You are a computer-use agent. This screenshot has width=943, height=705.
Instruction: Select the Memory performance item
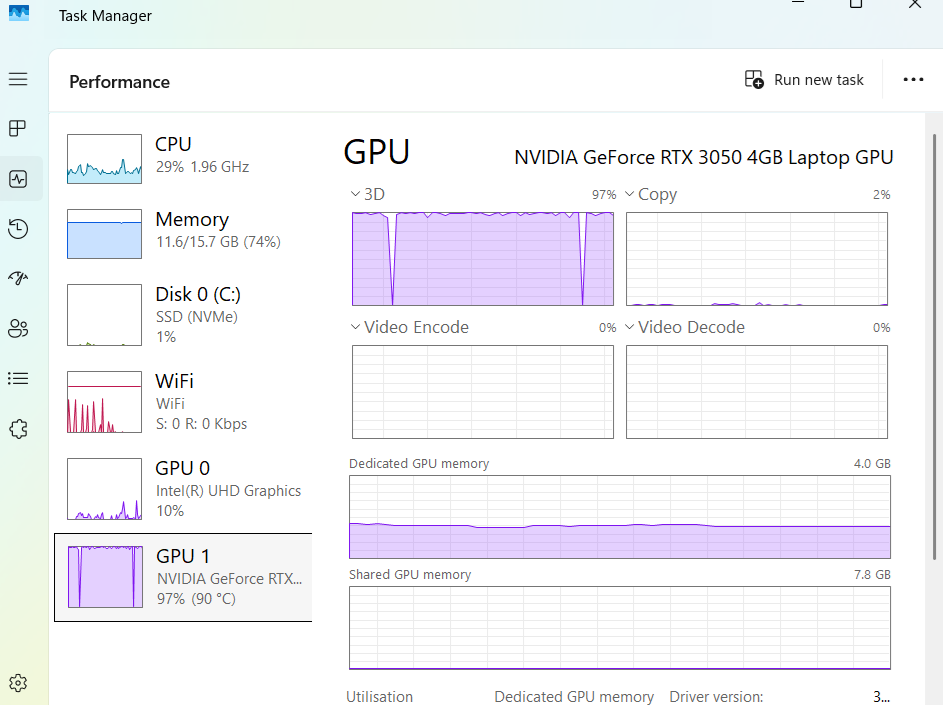[183, 234]
